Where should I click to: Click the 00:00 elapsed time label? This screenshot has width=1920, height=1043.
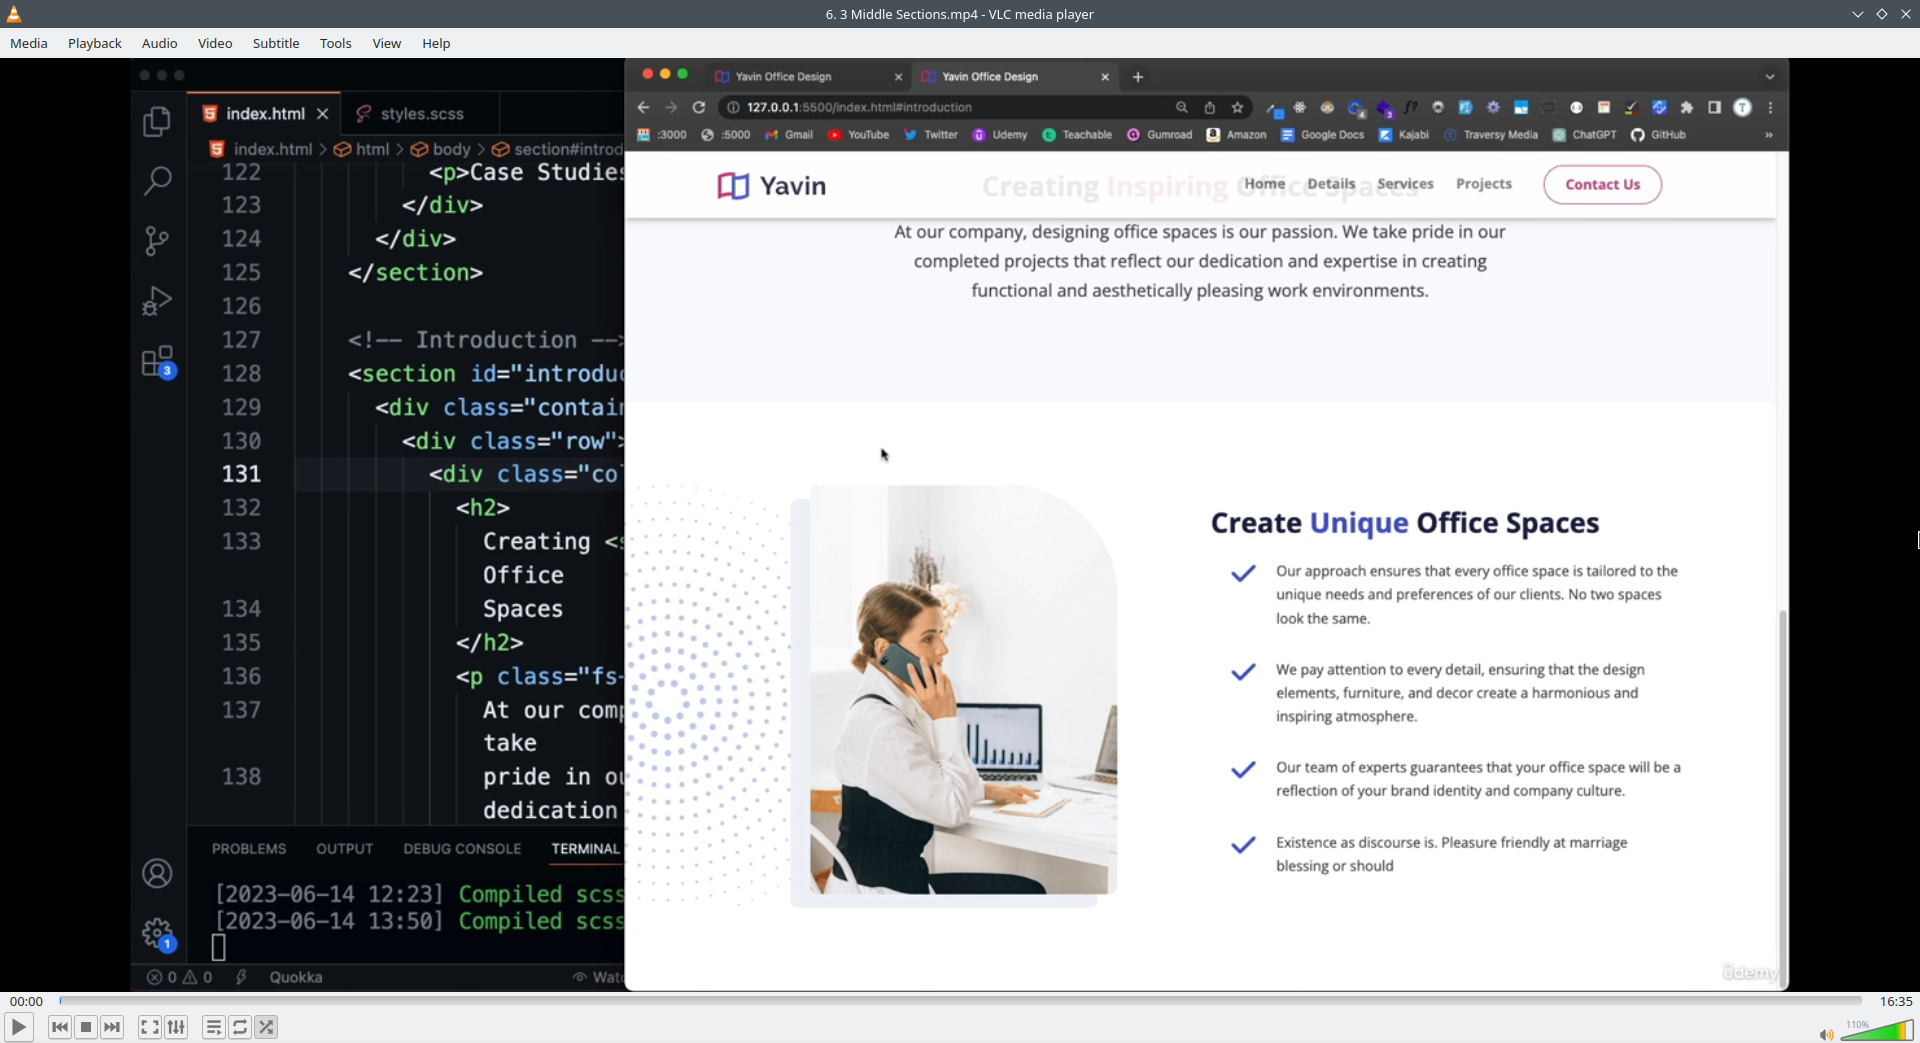26,1001
